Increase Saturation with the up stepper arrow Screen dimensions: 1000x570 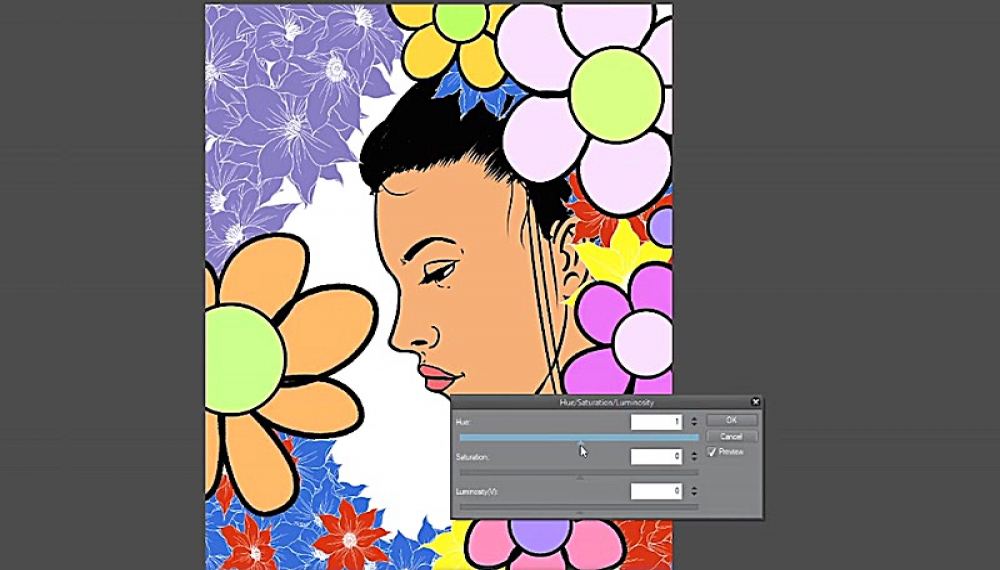(694, 453)
